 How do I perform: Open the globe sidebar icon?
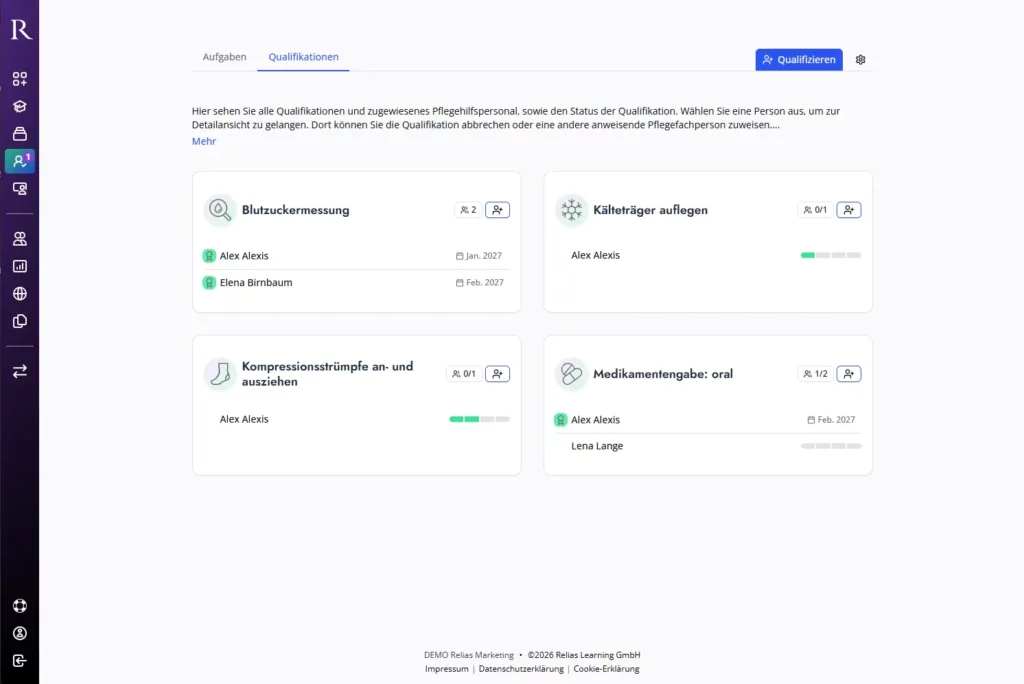tap(20, 293)
